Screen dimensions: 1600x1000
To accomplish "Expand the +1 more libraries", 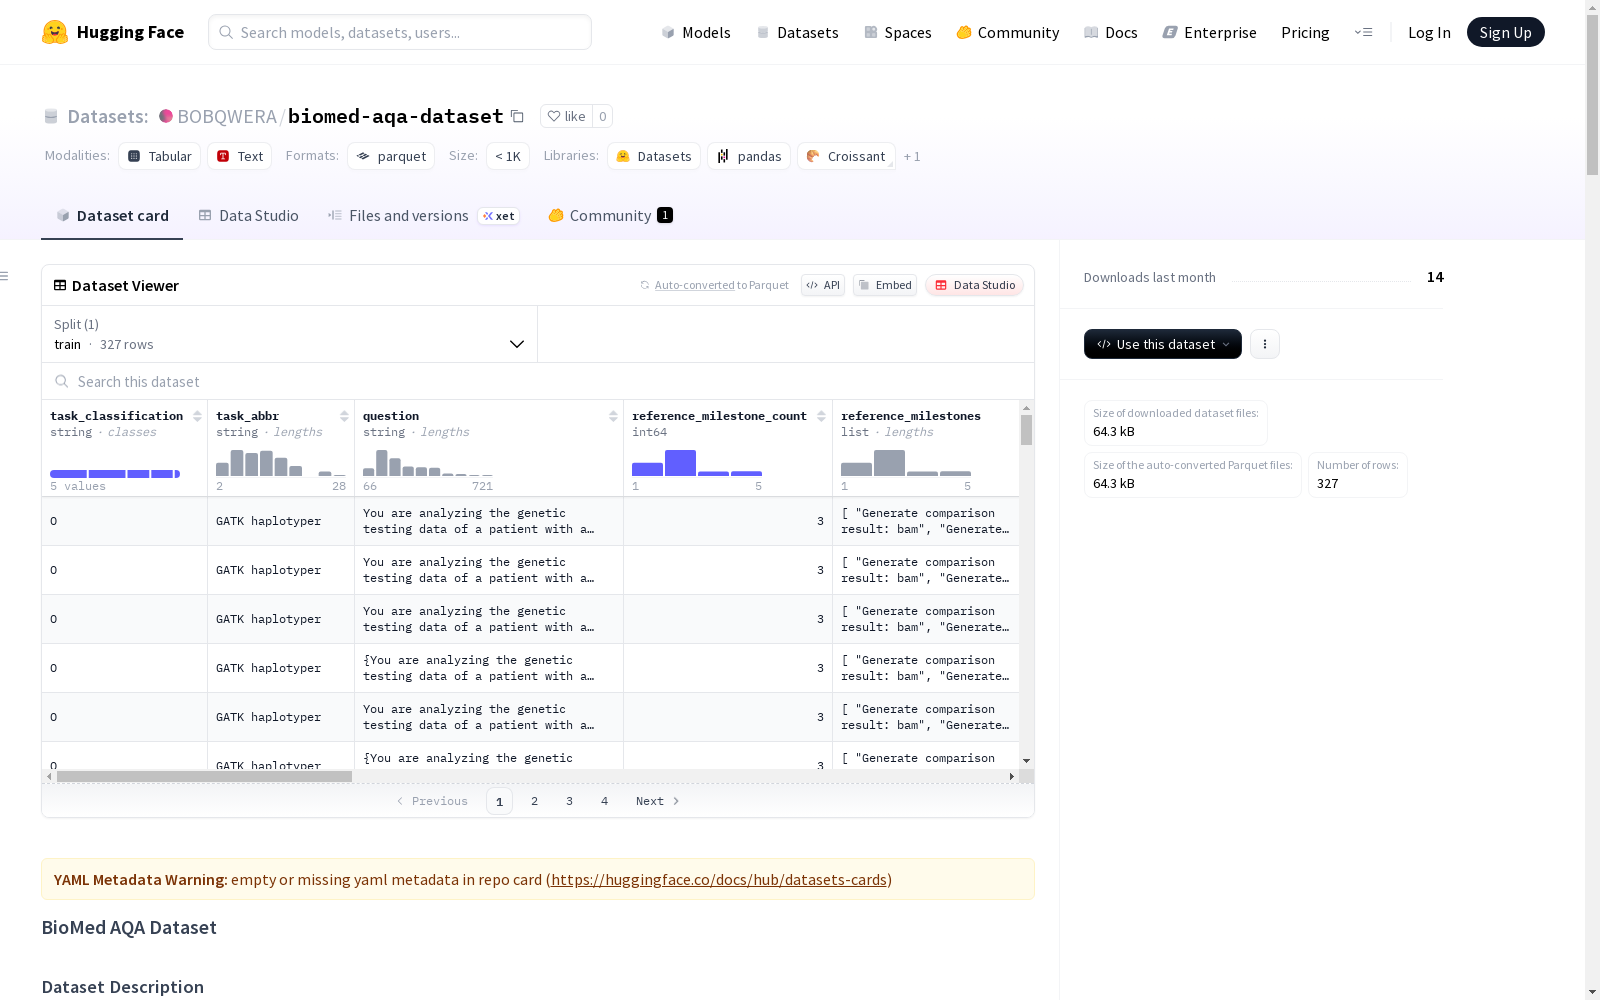I will click(x=912, y=156).
